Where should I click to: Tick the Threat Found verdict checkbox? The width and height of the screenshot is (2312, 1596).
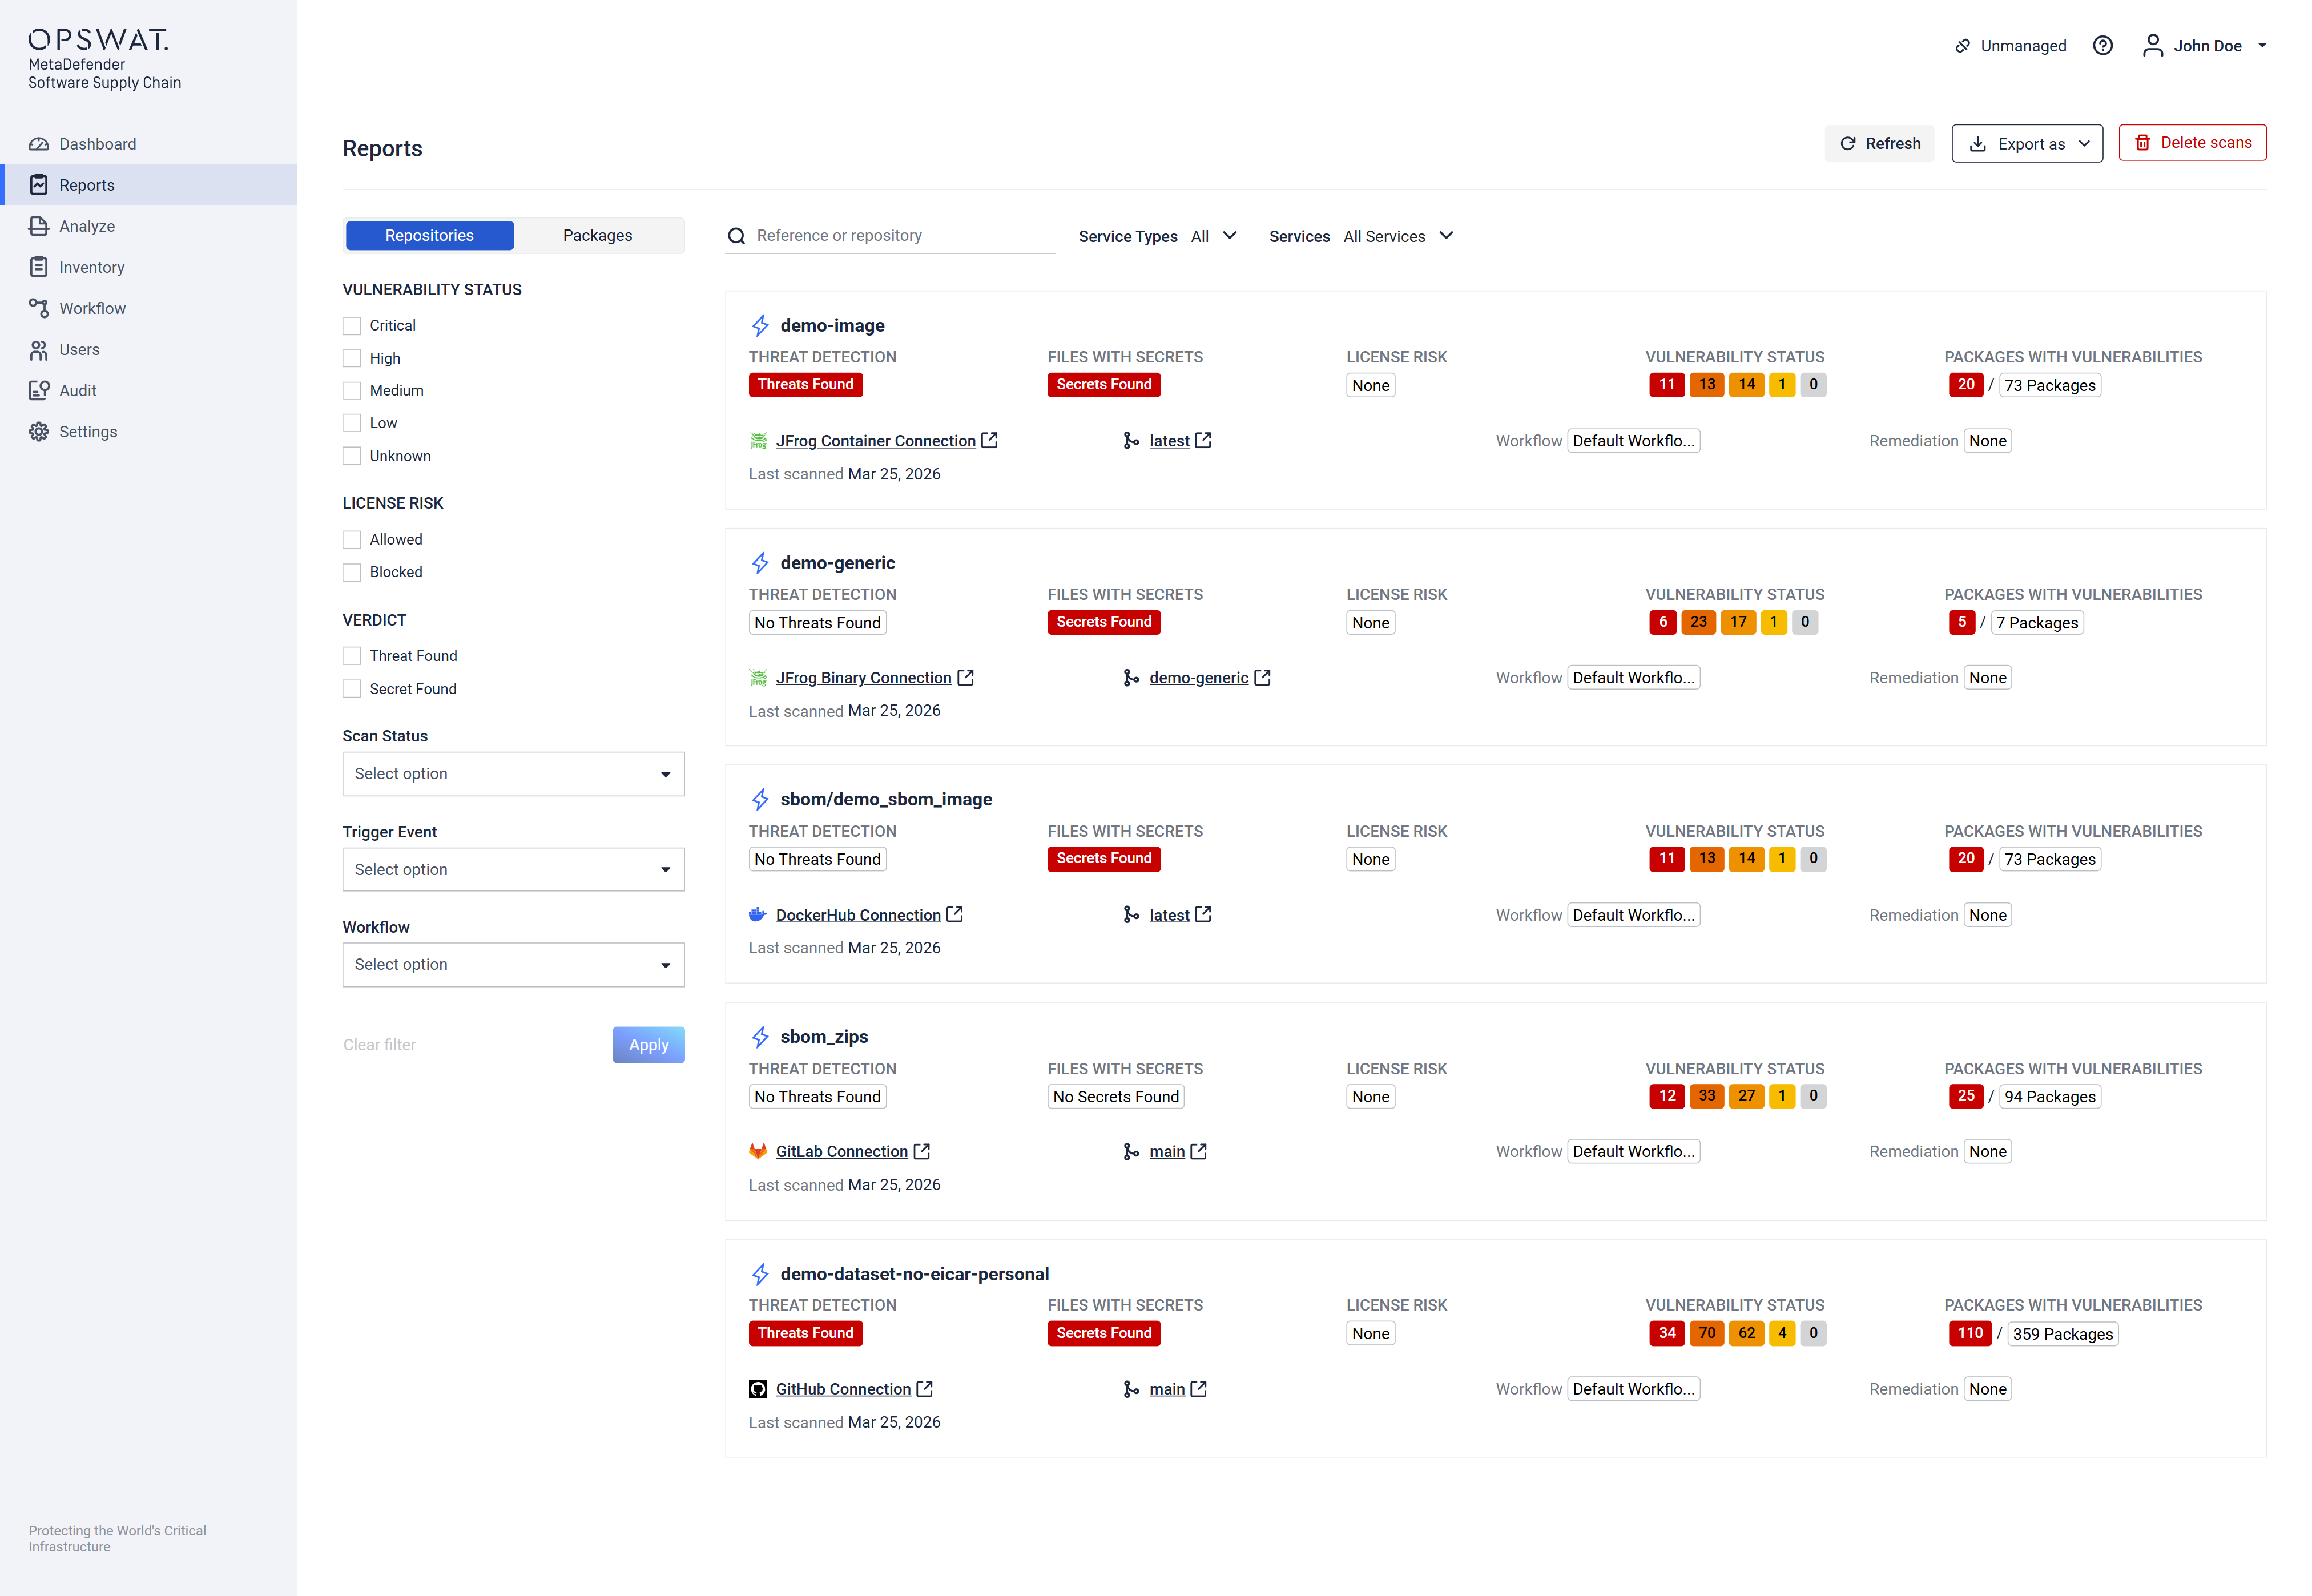(x=352, y=656)
